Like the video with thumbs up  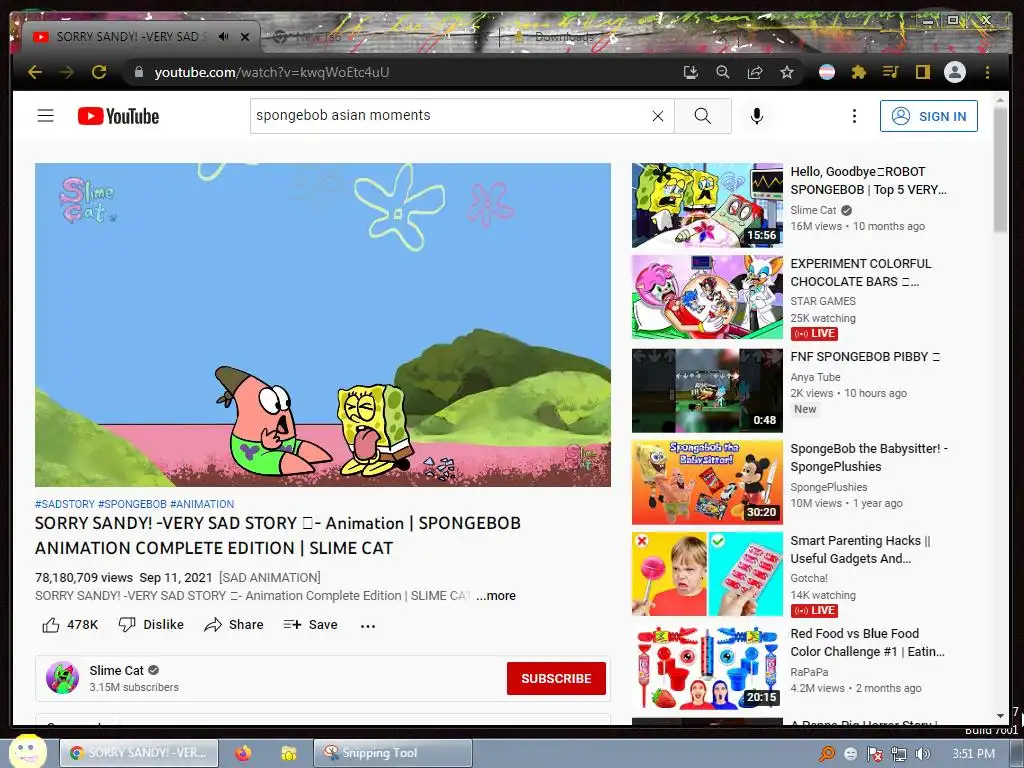(x=70, y=625)
